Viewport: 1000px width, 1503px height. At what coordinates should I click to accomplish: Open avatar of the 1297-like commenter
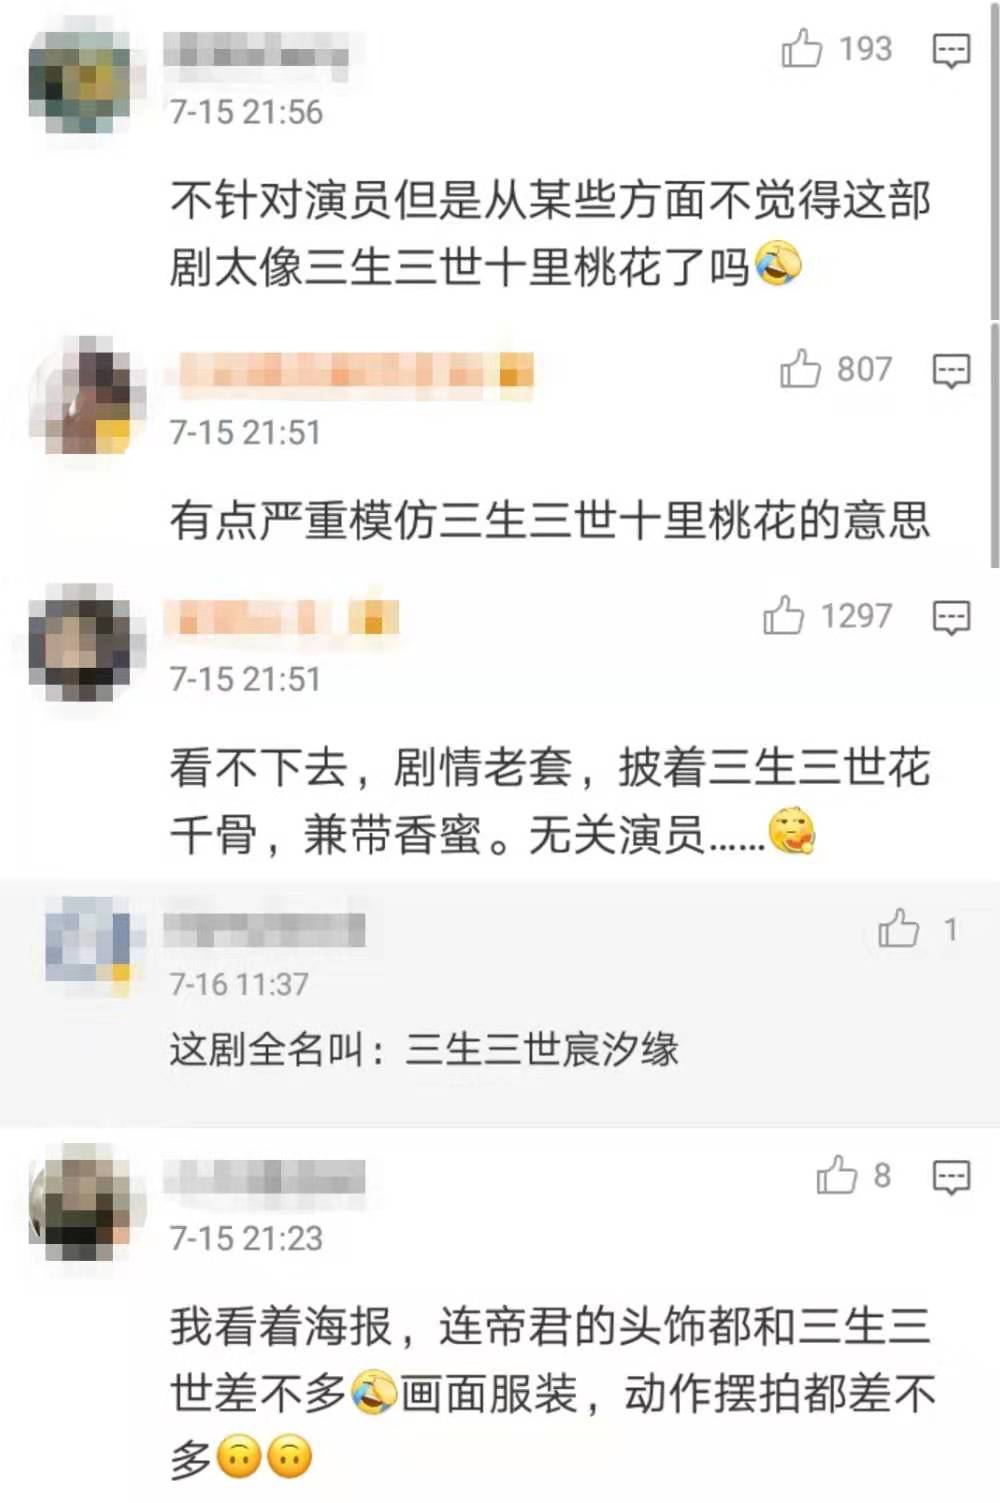(x=80, y=643)
